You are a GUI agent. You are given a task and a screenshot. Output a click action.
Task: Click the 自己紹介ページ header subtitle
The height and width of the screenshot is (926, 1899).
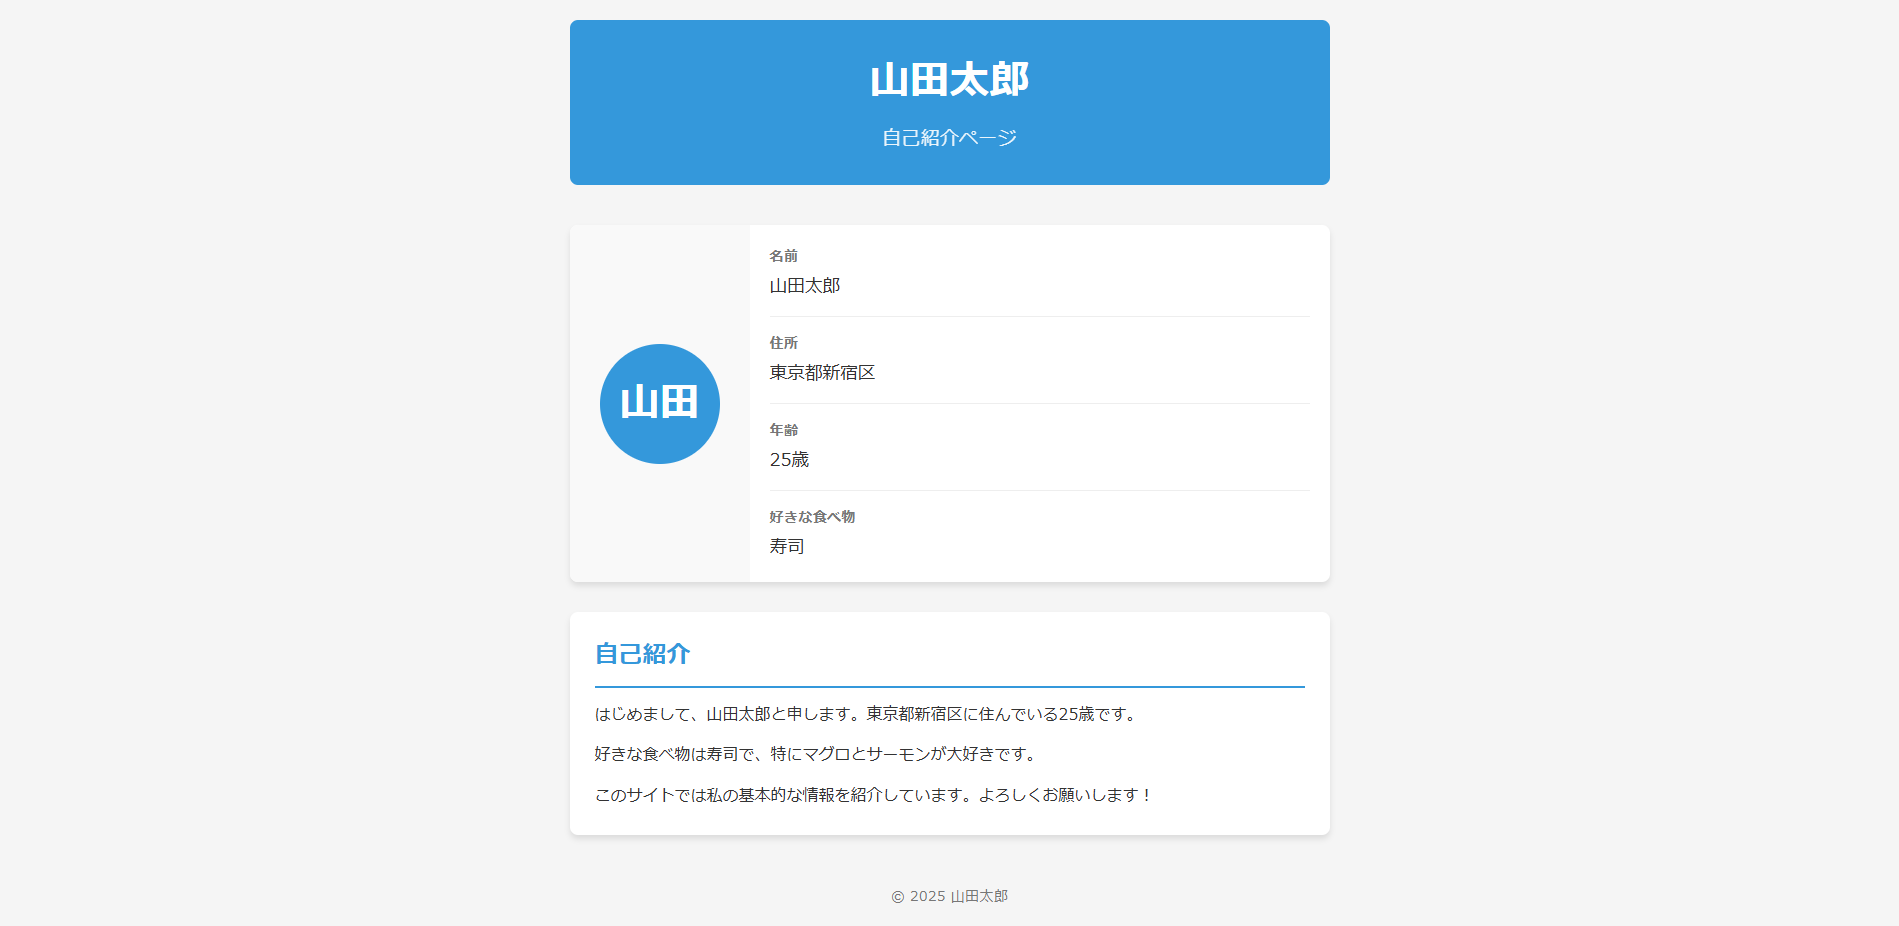click(x=949, y=138)
